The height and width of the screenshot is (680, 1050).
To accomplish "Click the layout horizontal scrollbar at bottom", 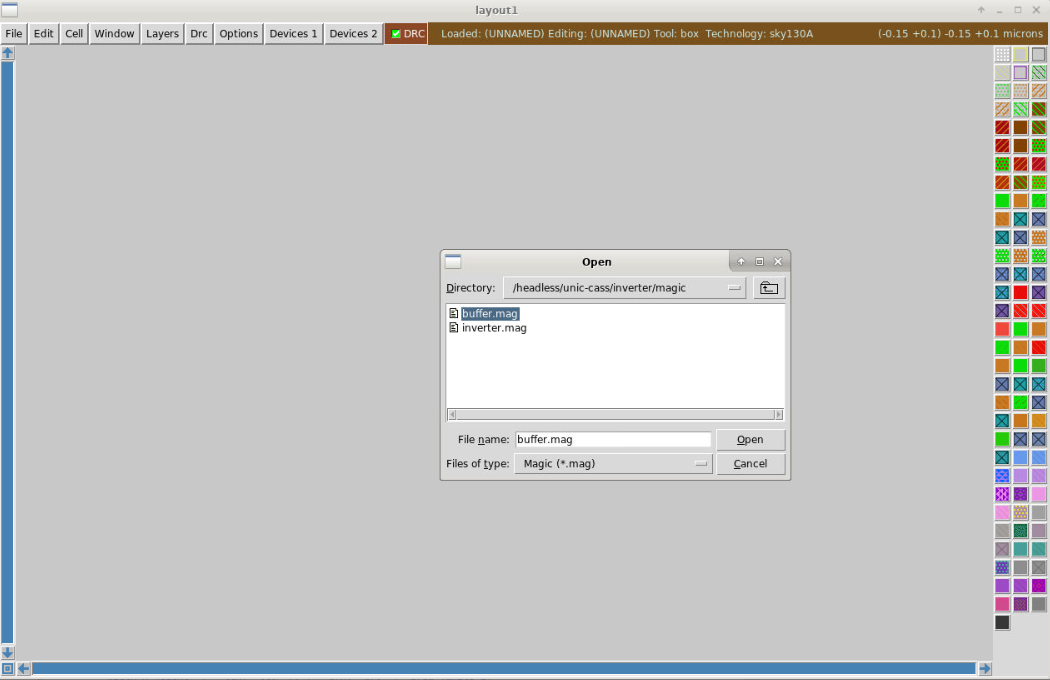I will point(504,668).
